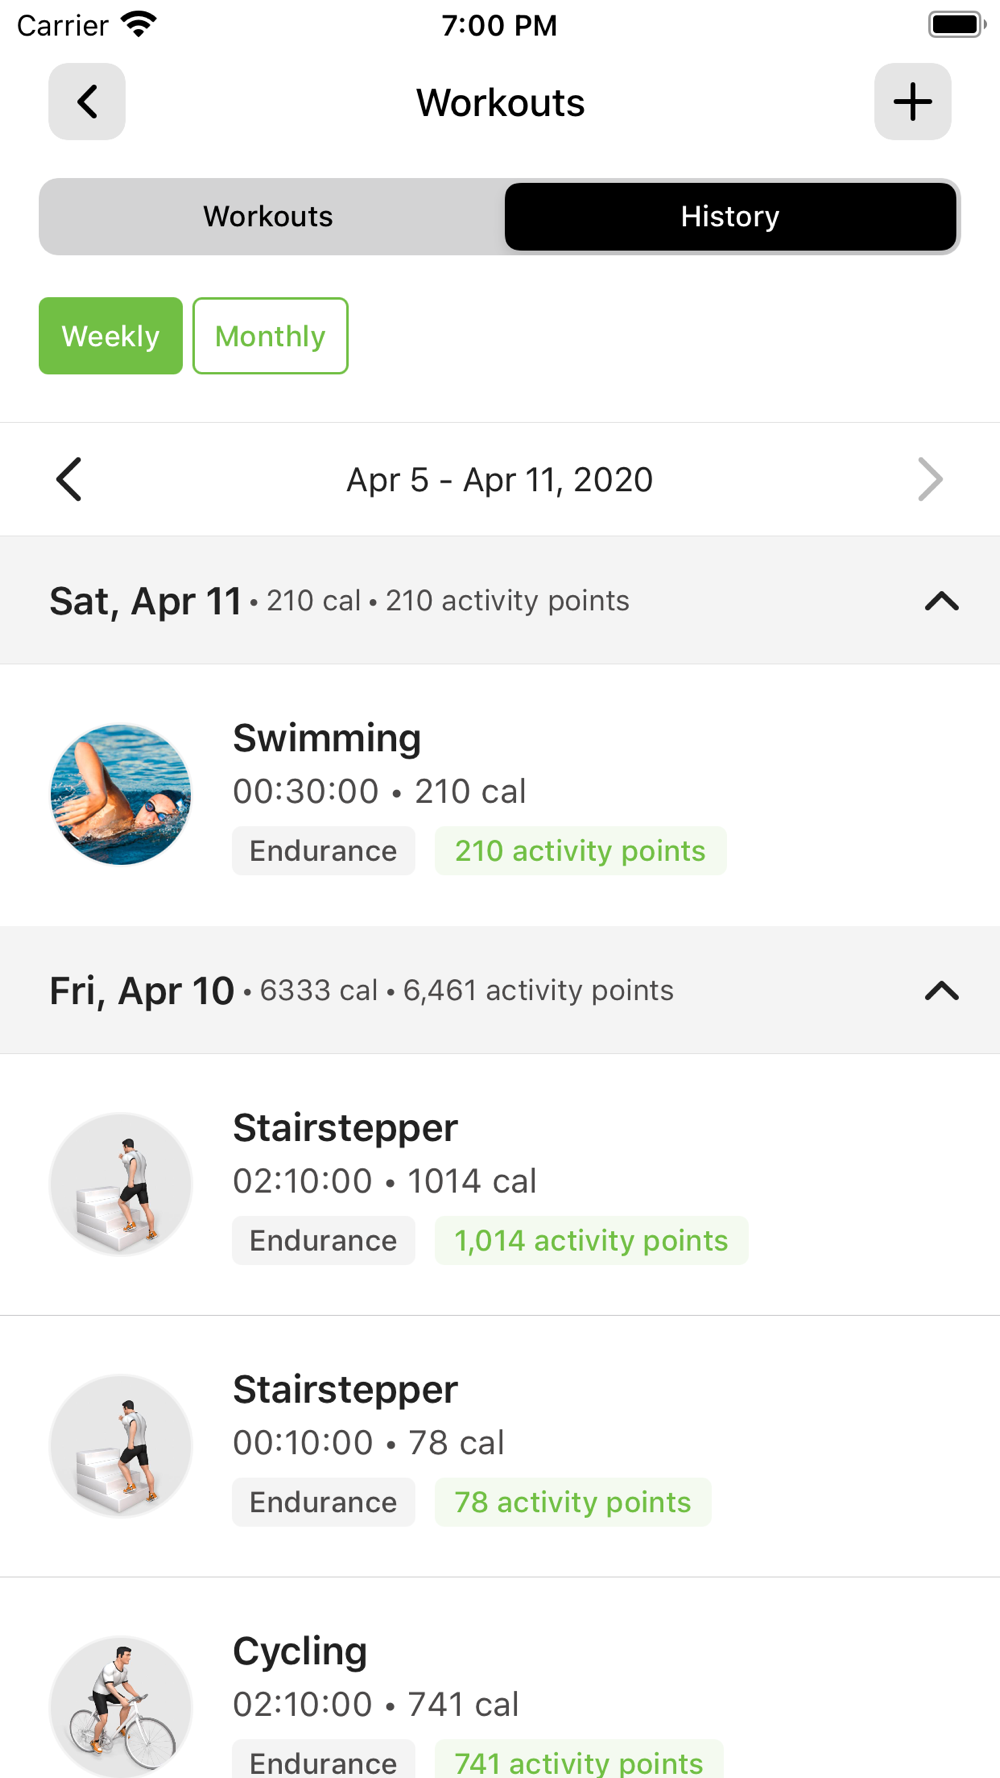The image size is (1000, 1778).
Task: Collapse the Fri, Apr 10 section
Action: 941,991
